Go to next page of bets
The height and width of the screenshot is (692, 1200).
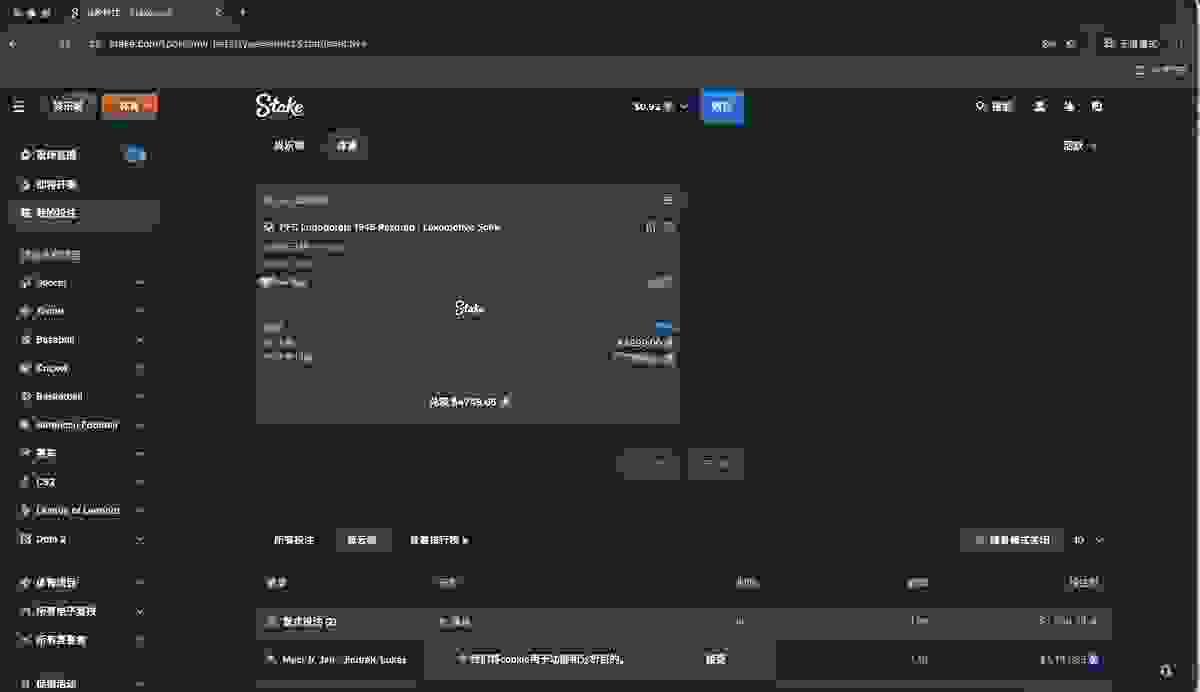coord(716,464)
